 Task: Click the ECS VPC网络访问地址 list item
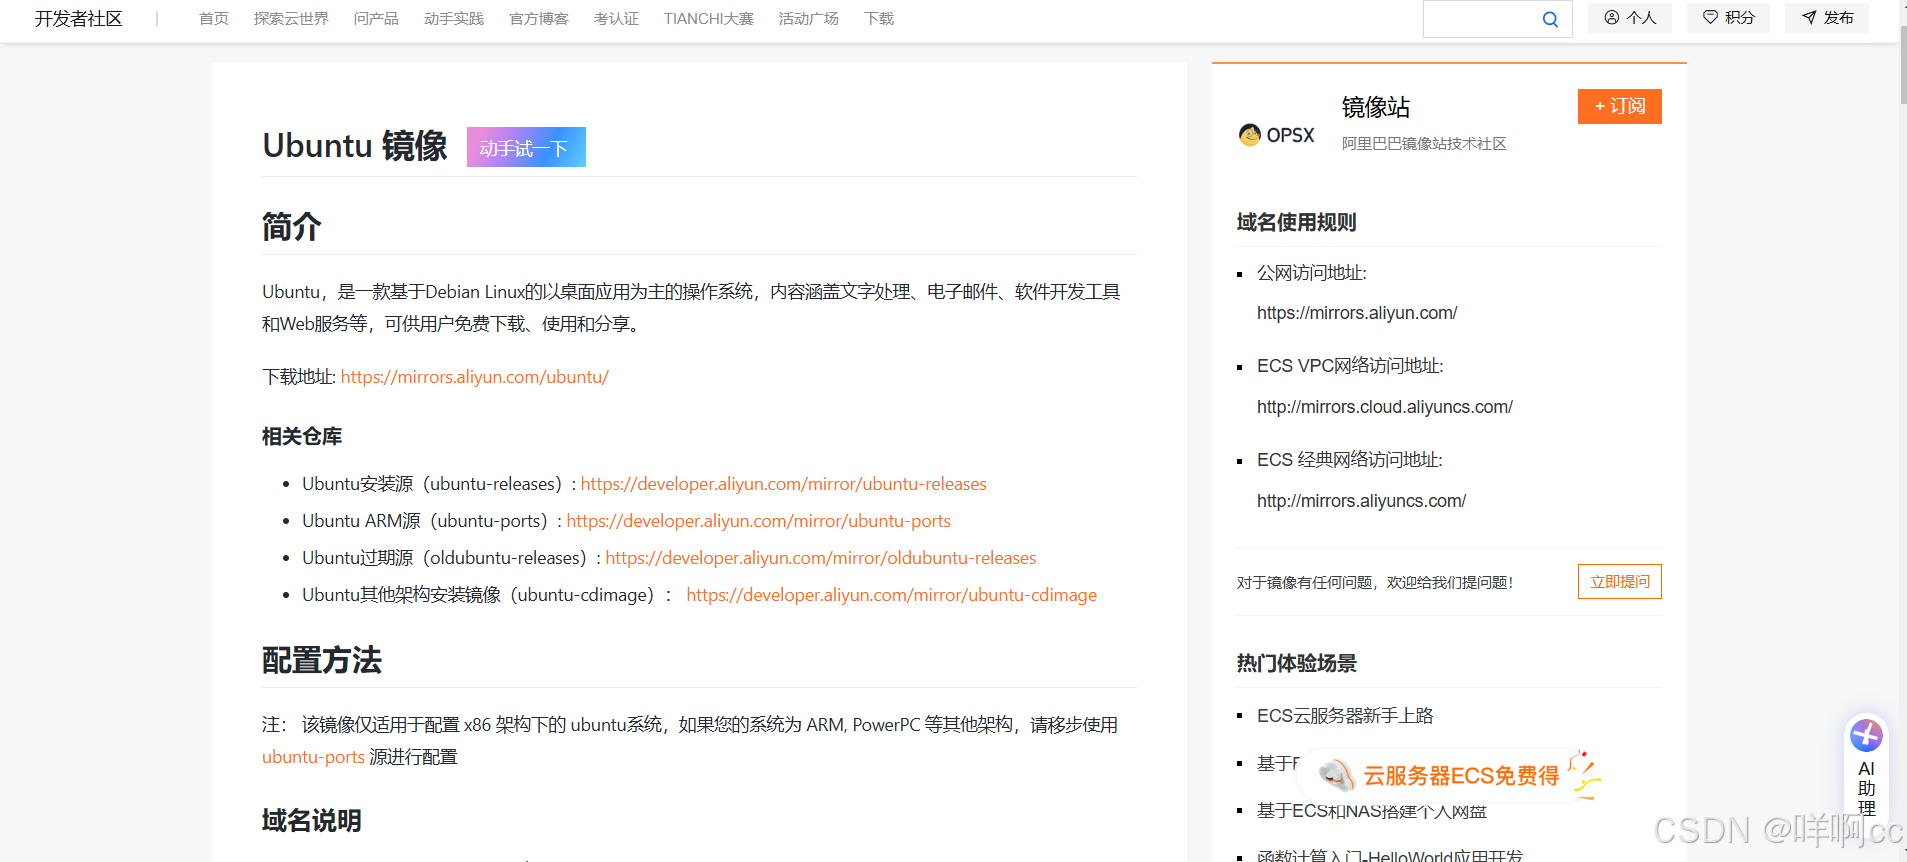click(x=1350, y=366)
